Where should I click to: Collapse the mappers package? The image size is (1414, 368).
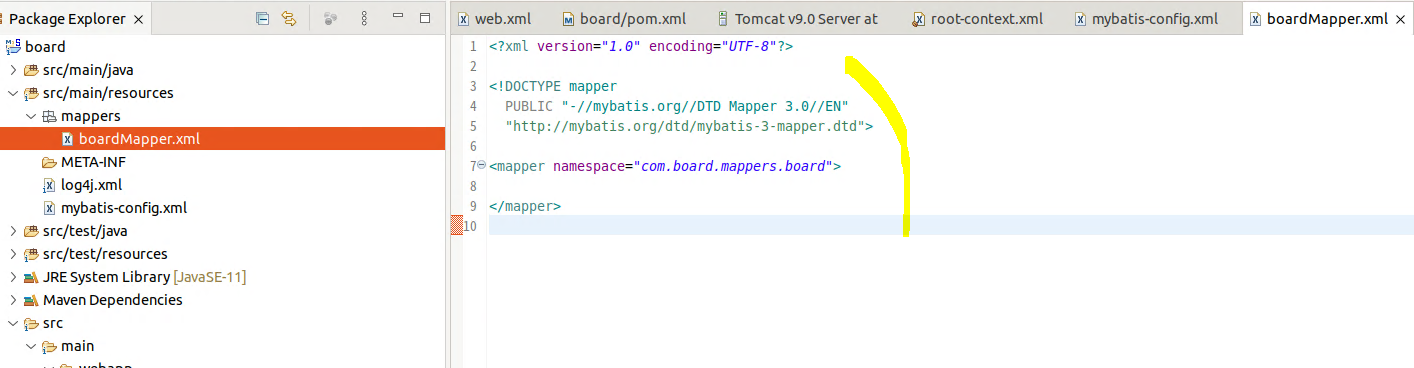(31, 116)
